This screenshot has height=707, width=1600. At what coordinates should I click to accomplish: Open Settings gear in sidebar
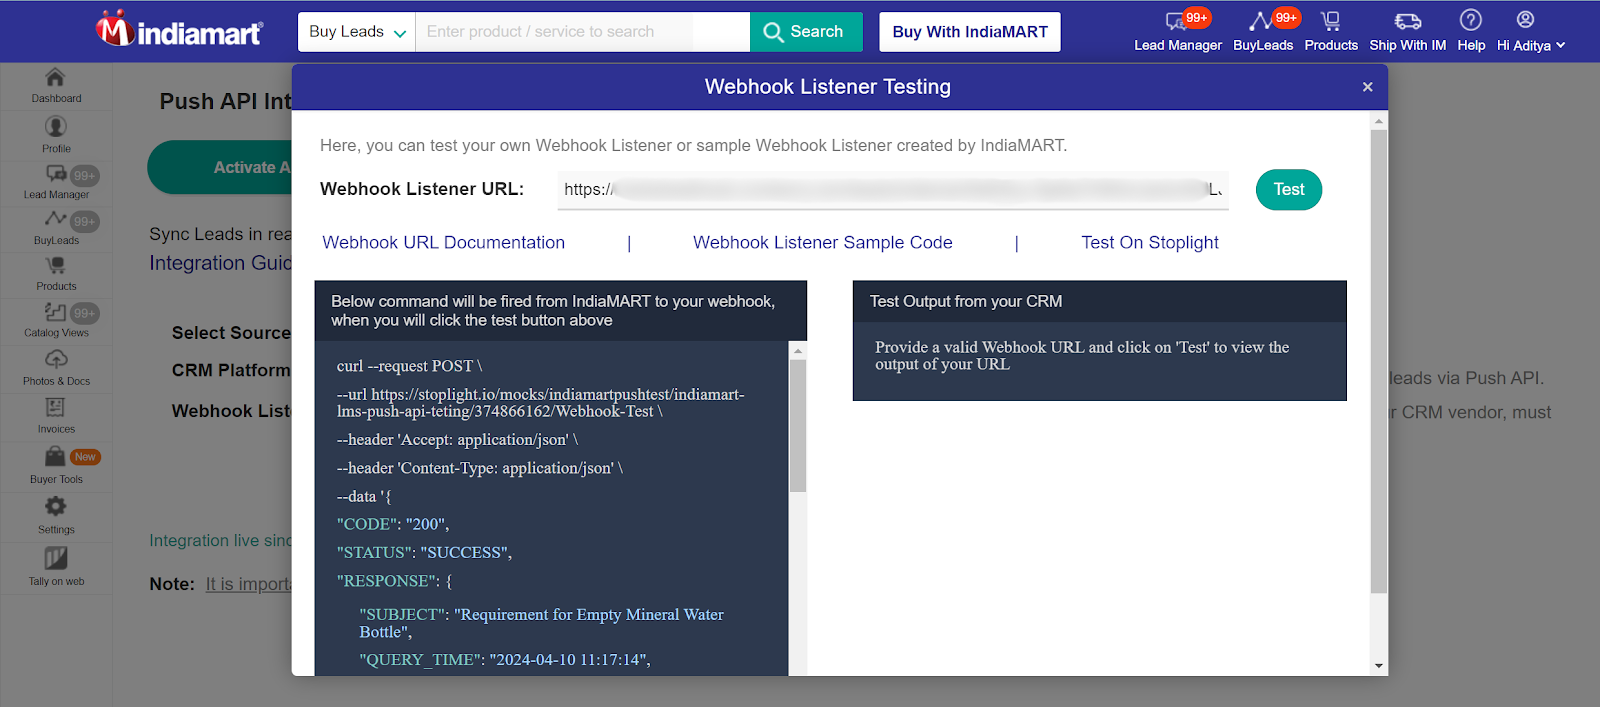56,516
